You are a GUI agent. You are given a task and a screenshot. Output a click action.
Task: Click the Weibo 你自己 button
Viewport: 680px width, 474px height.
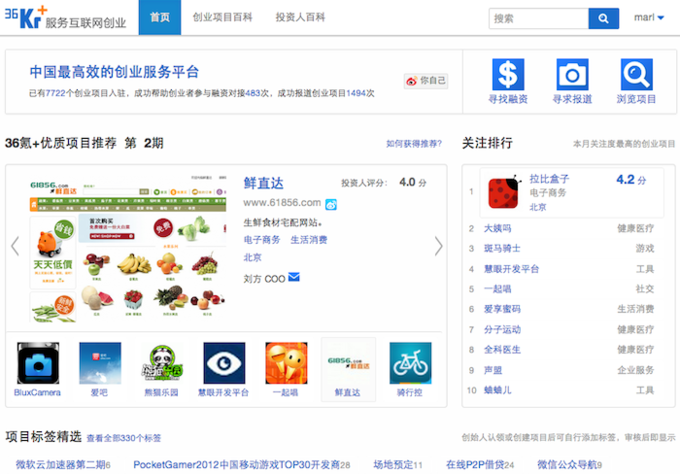[426, 81]
